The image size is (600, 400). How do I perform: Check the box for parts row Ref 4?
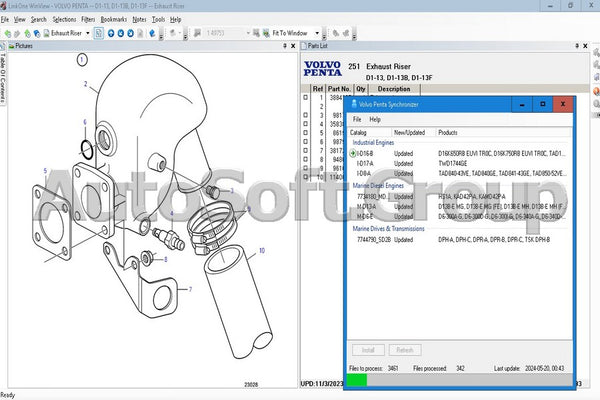click(x=305, y=124)
